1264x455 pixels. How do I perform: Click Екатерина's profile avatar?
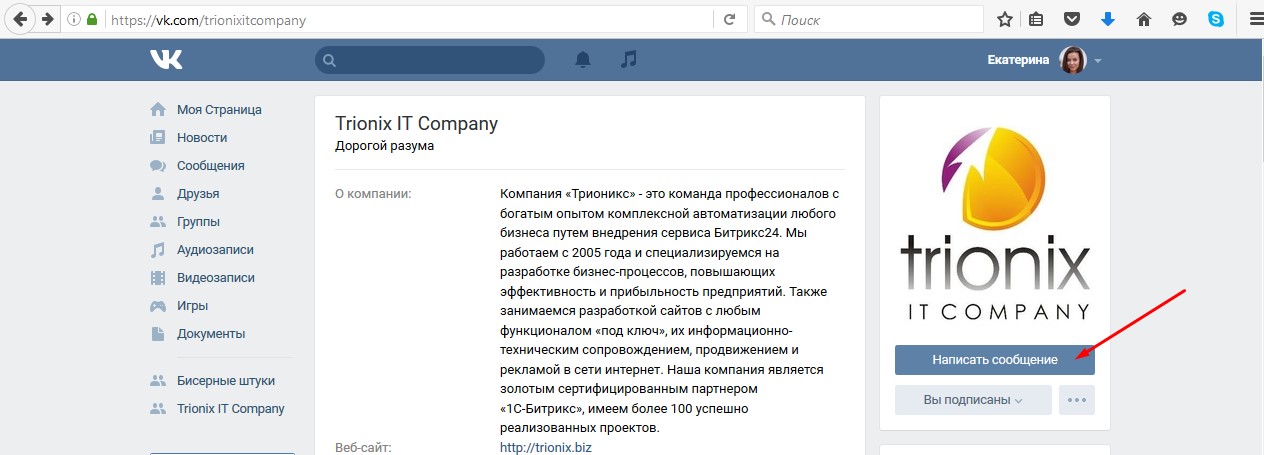click(x=1072, y=60)
